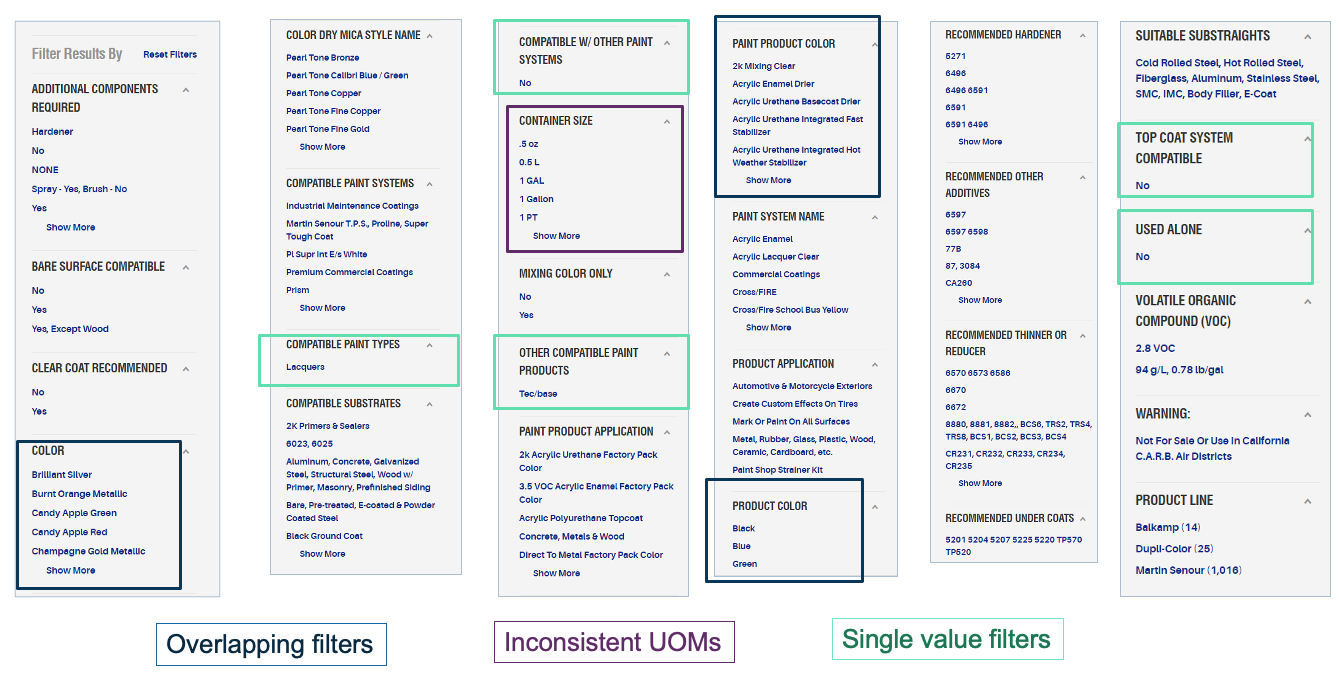Collapse the PRODUCT LINE section
This screenshot has width=1339, height=674.
pyautogui.click(x=1308, y=499)
